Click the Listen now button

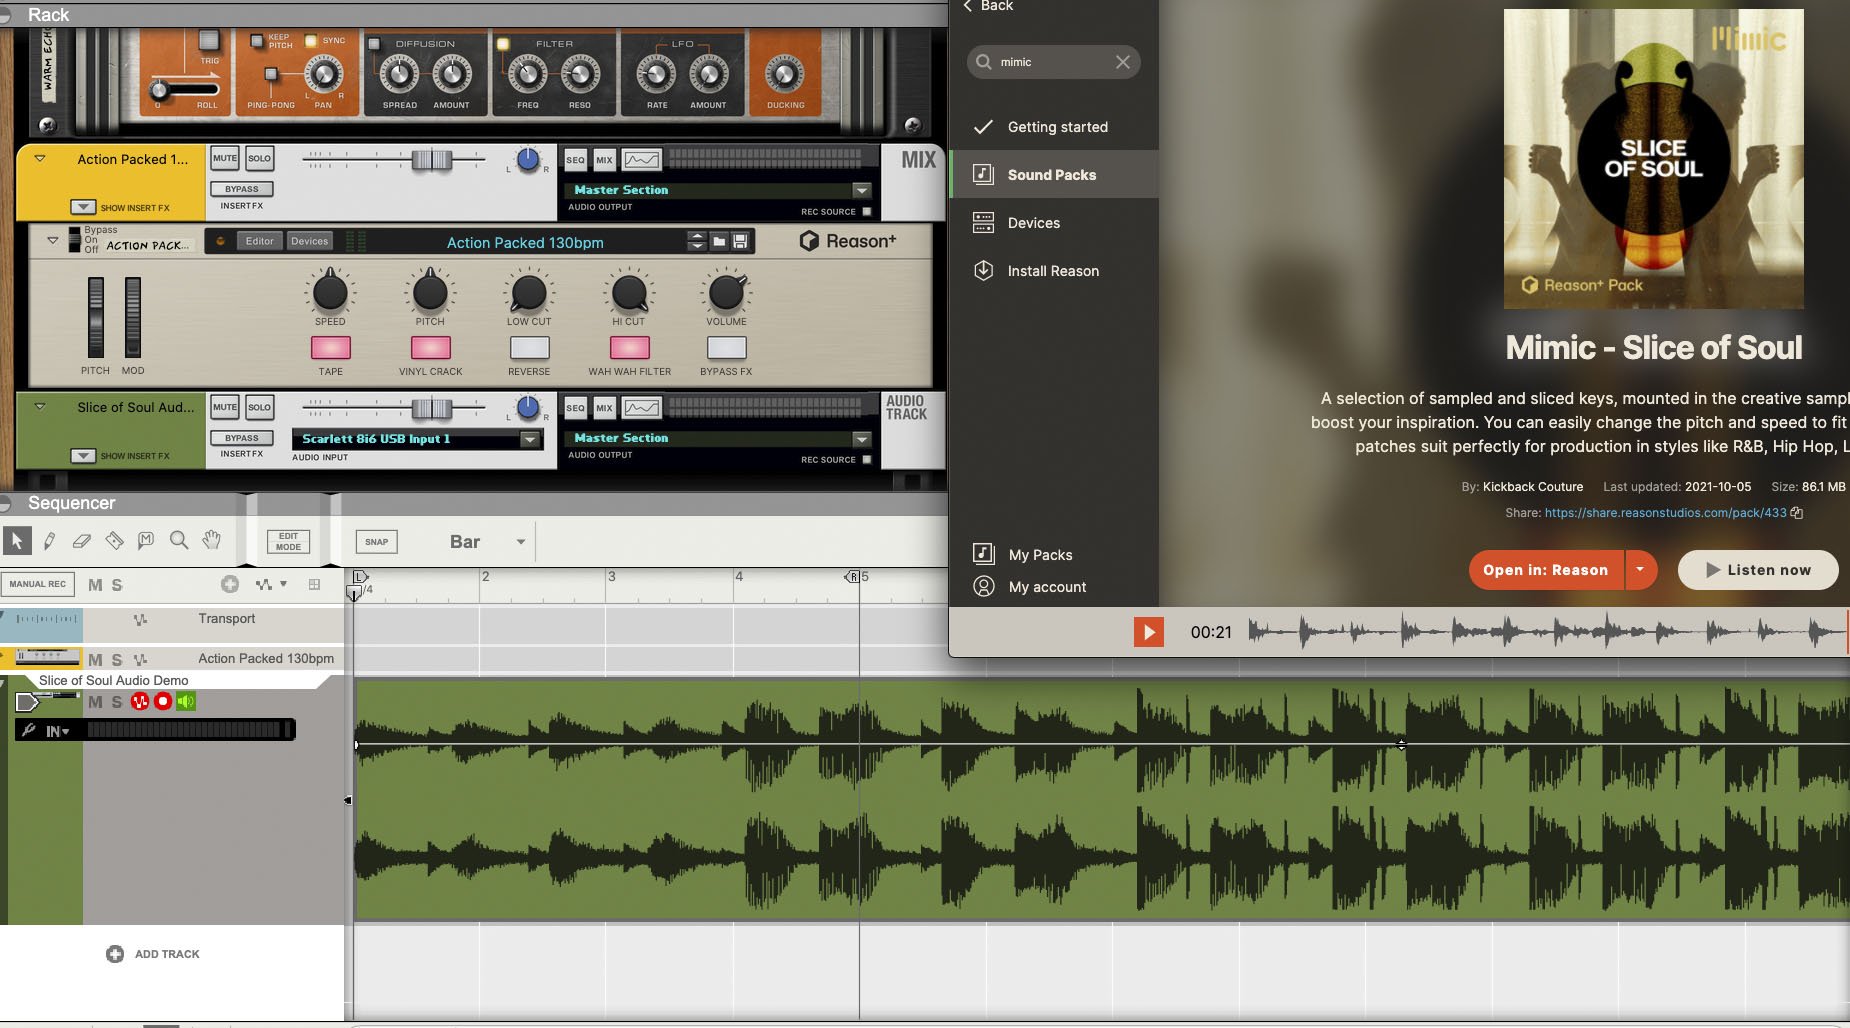[x=1757, y=570]
